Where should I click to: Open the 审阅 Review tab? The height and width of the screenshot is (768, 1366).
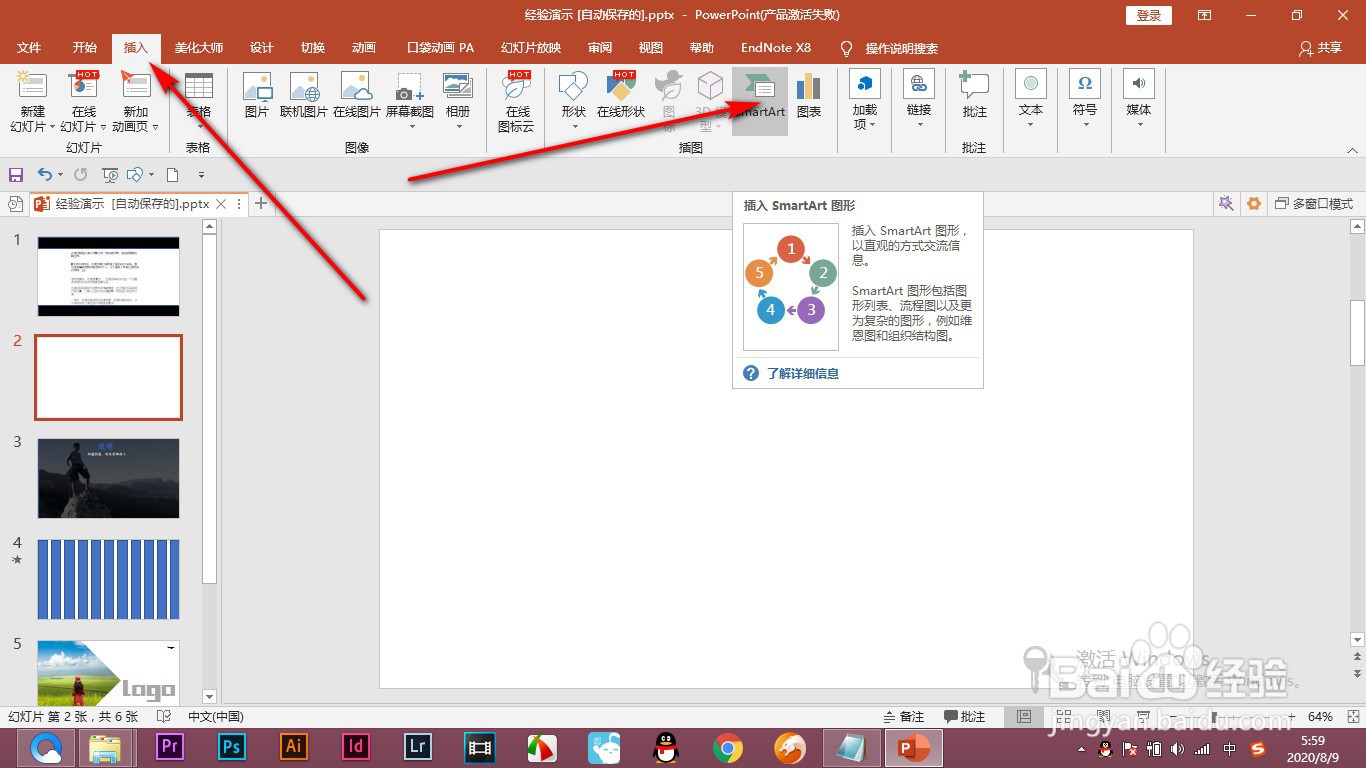click(600, 48)
